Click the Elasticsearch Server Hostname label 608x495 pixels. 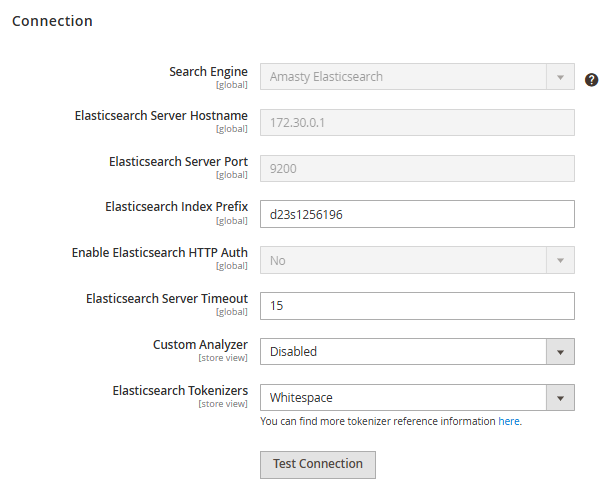(161, 116)
